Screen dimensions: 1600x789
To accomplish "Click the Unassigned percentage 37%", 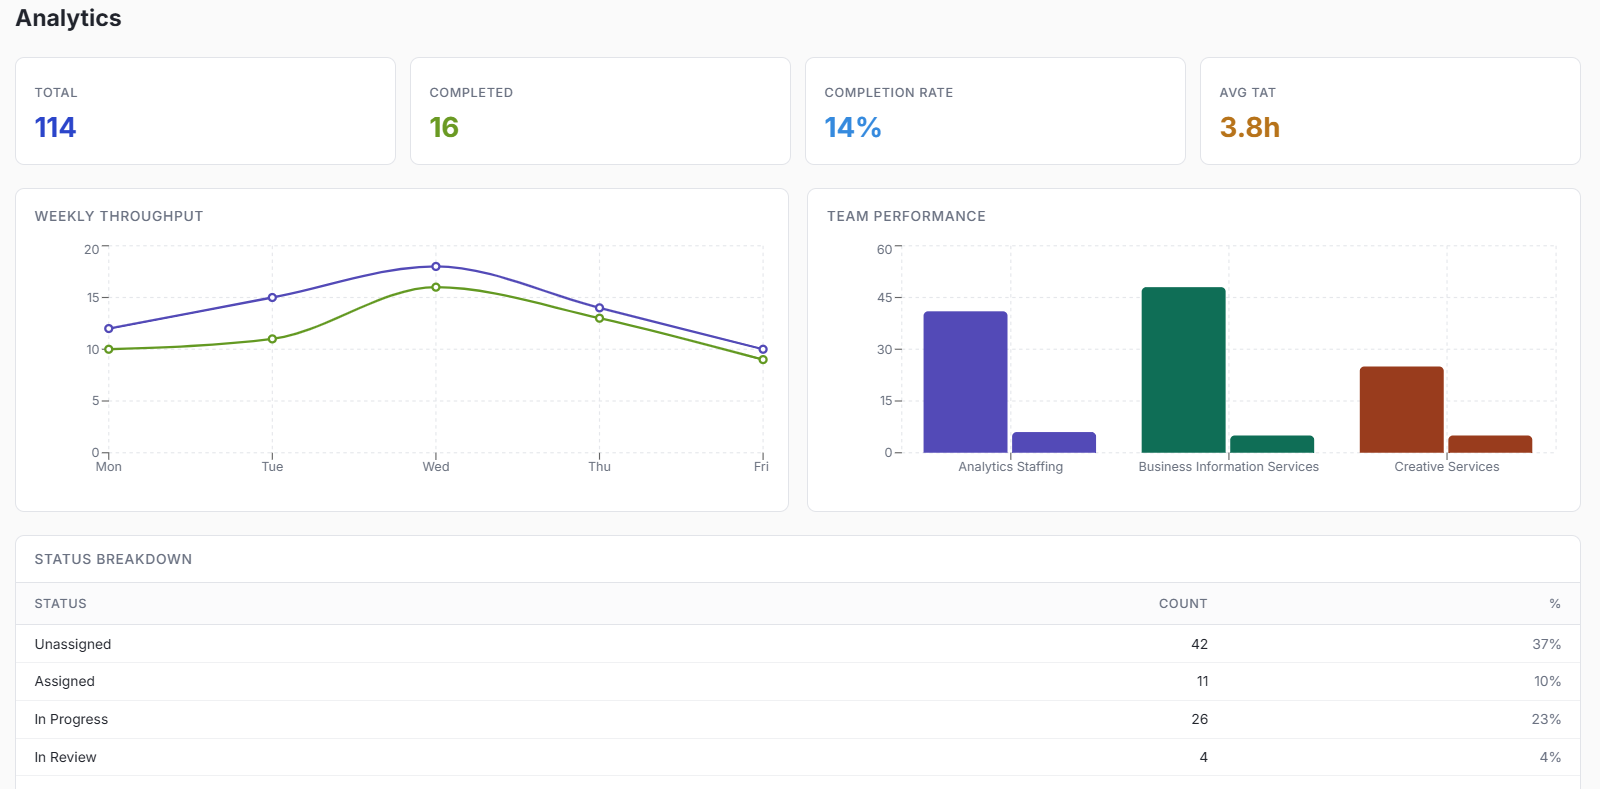I will 1546,644.
